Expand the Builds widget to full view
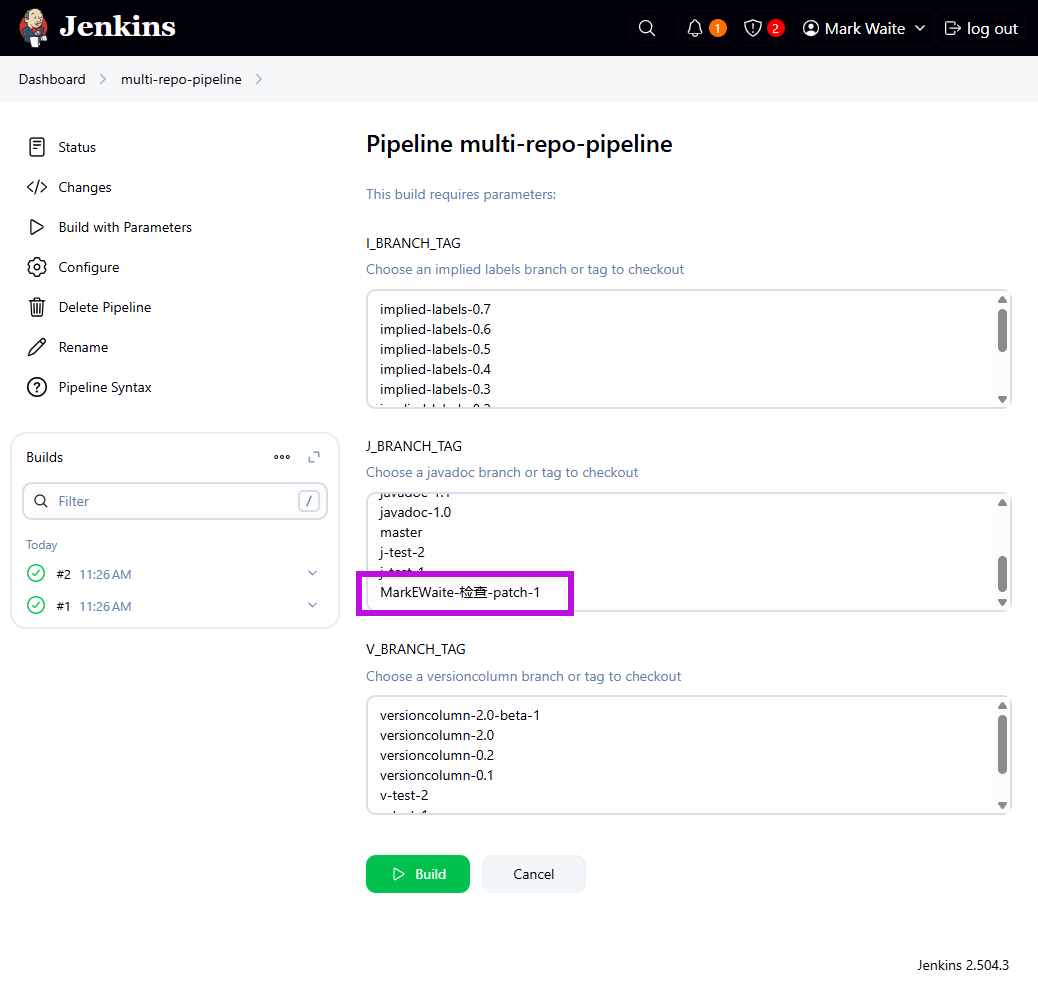Viewport: 1038px width, 997px height. (x=314, y=457)
